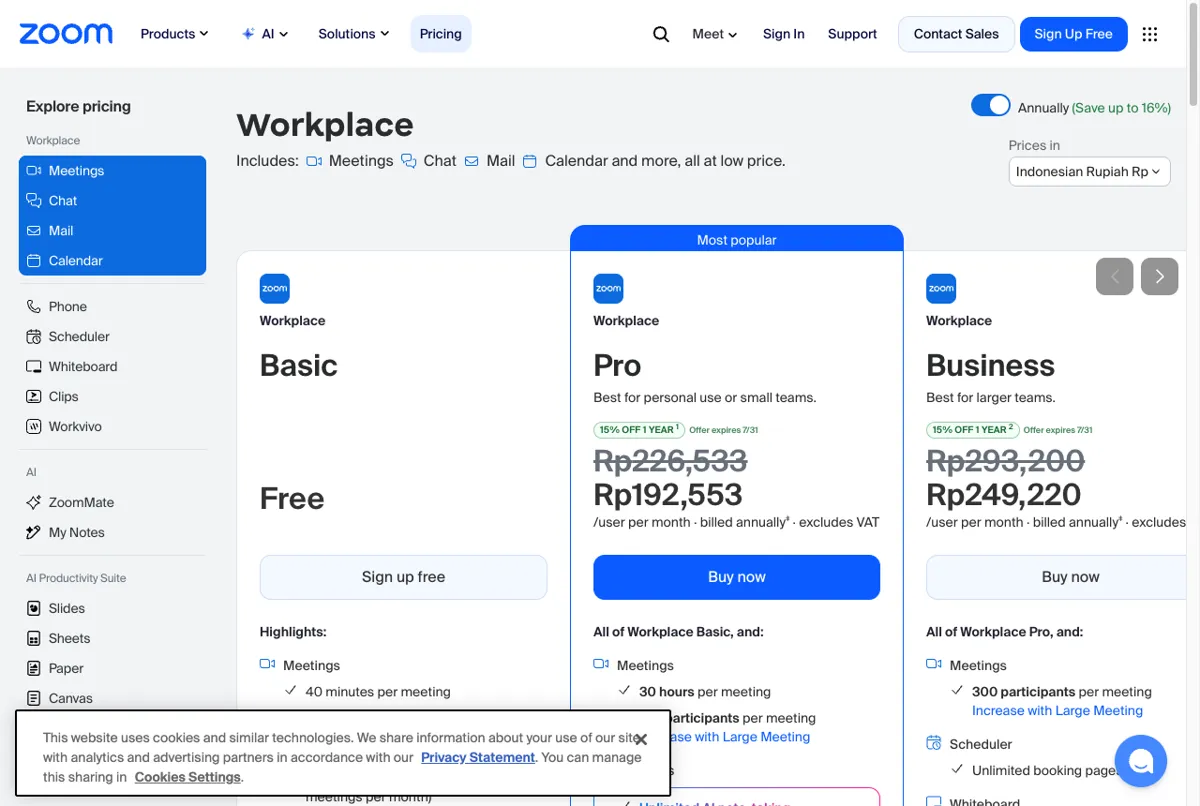This screenshot has width=1200, height=806.
Task: Expand the Solutions menu
Action: point(353,34)
